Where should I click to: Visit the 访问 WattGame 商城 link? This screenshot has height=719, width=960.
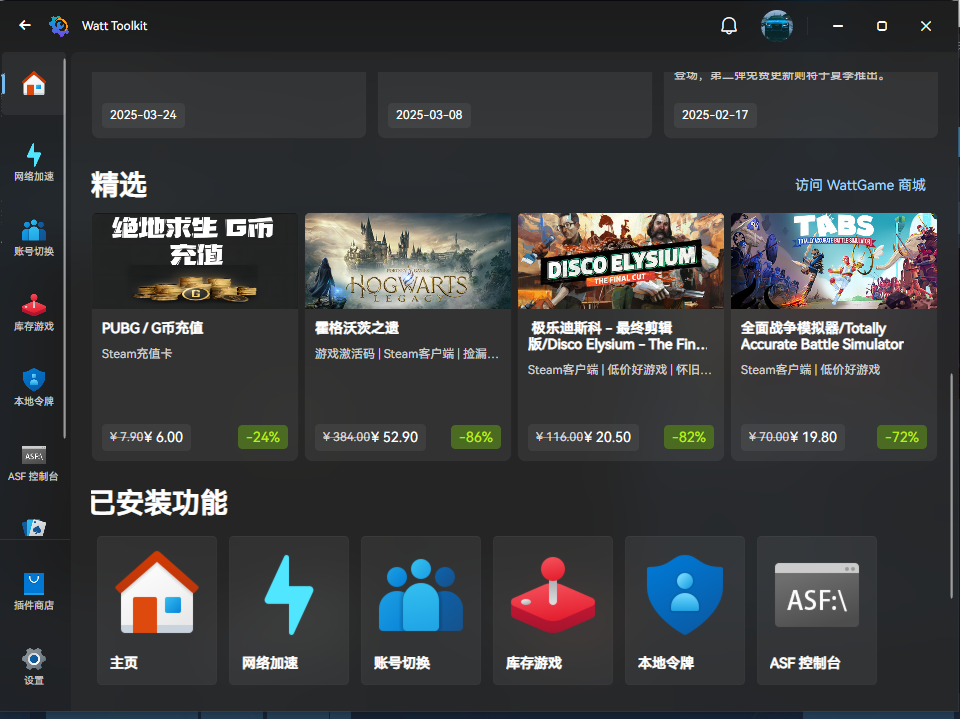click(x=860, y=185)
